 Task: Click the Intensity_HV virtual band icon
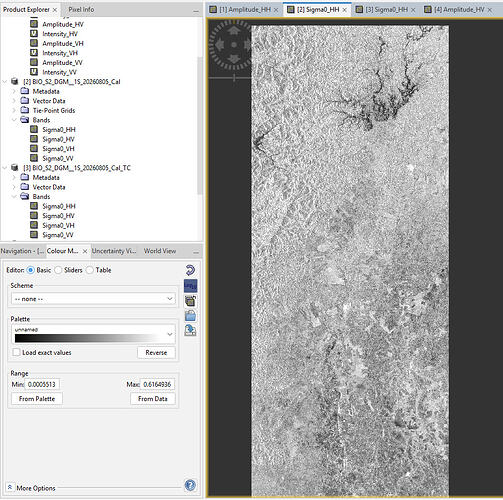point(34,34)
